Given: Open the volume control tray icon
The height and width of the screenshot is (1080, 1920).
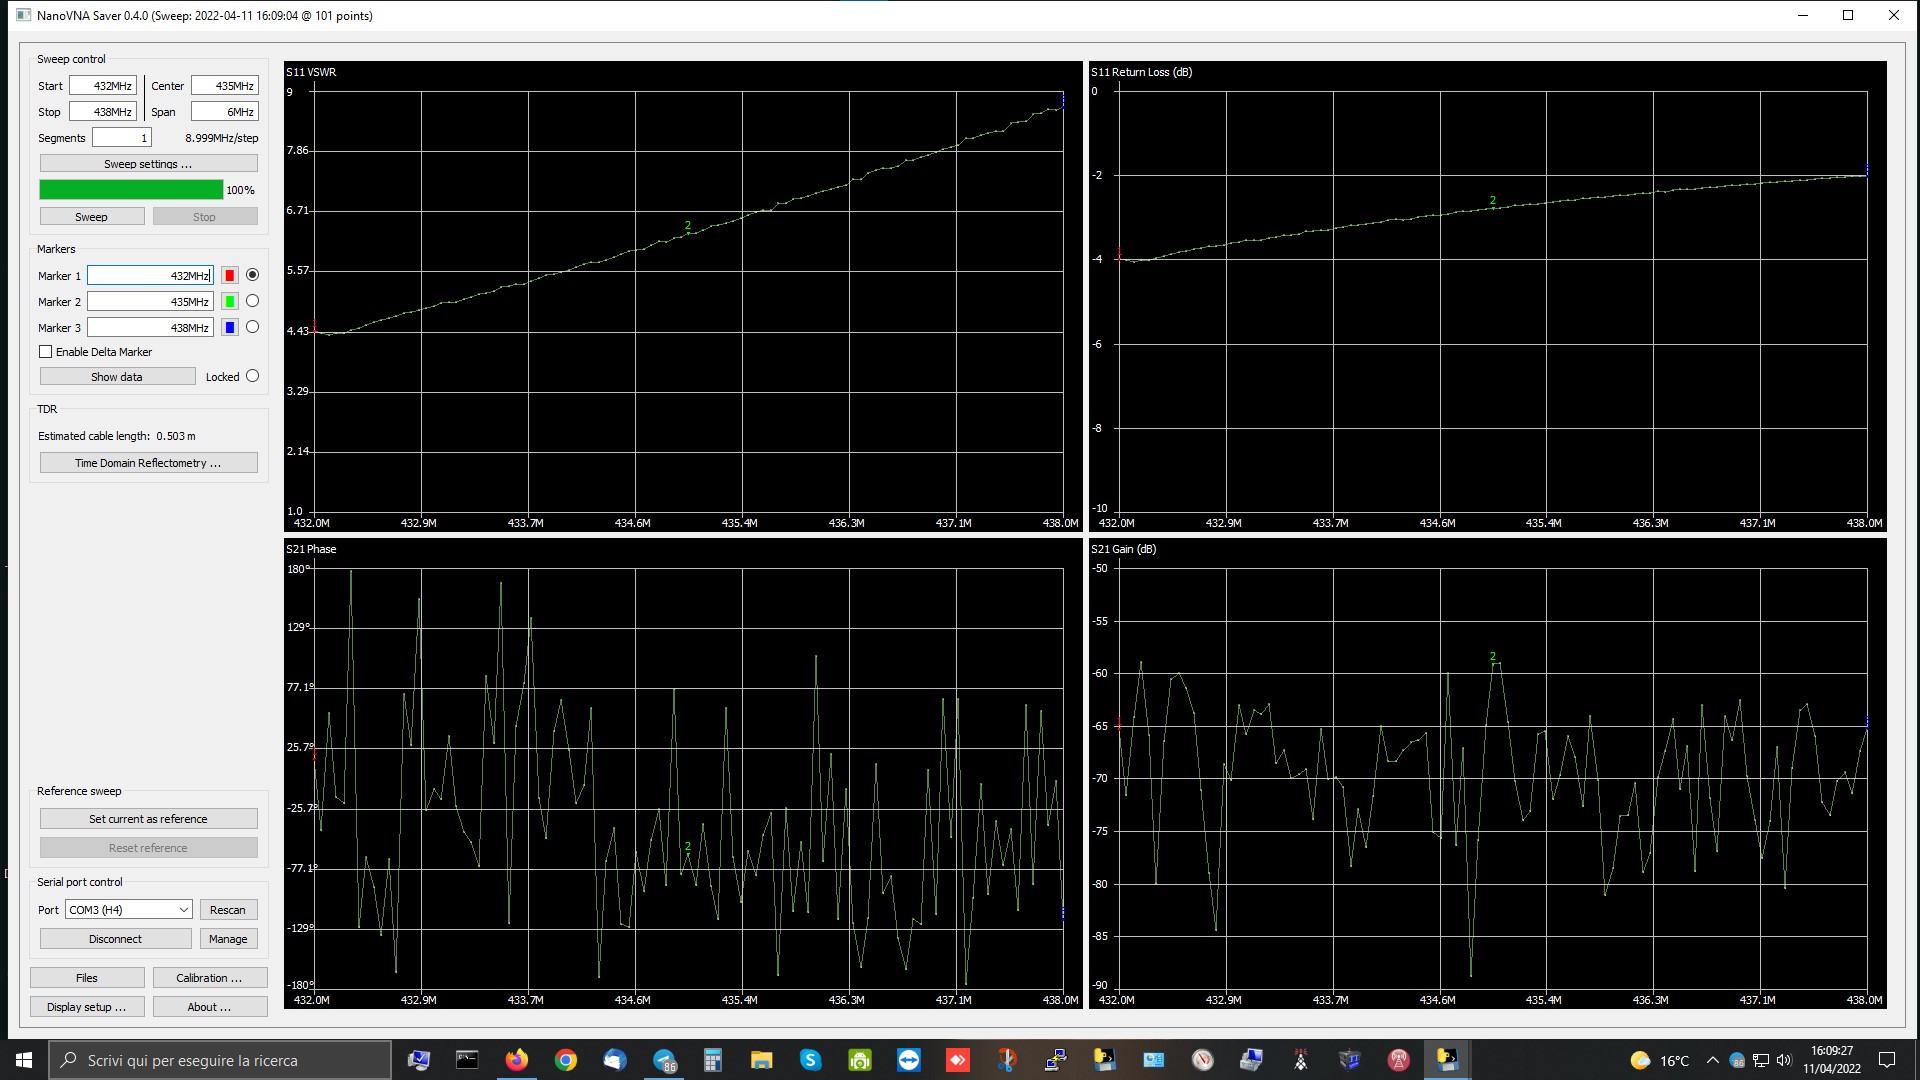Looking at the screenshot, I should 1784,1060.
